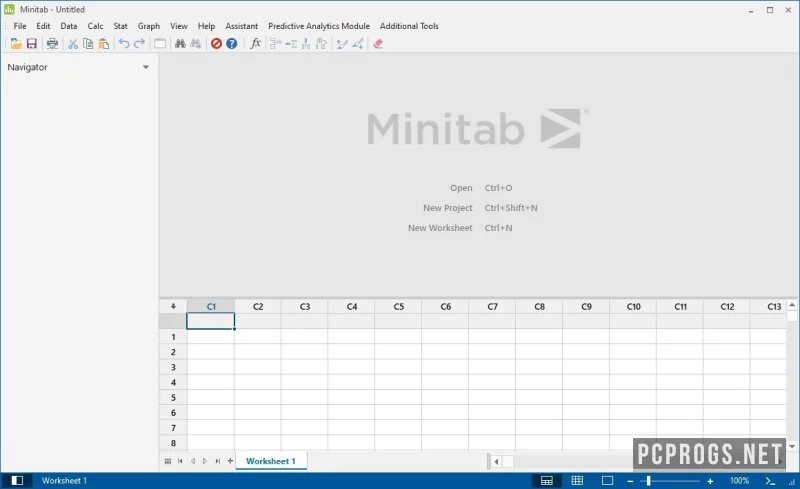Add a new worksheet with plus icon

(x=230, y=461)
